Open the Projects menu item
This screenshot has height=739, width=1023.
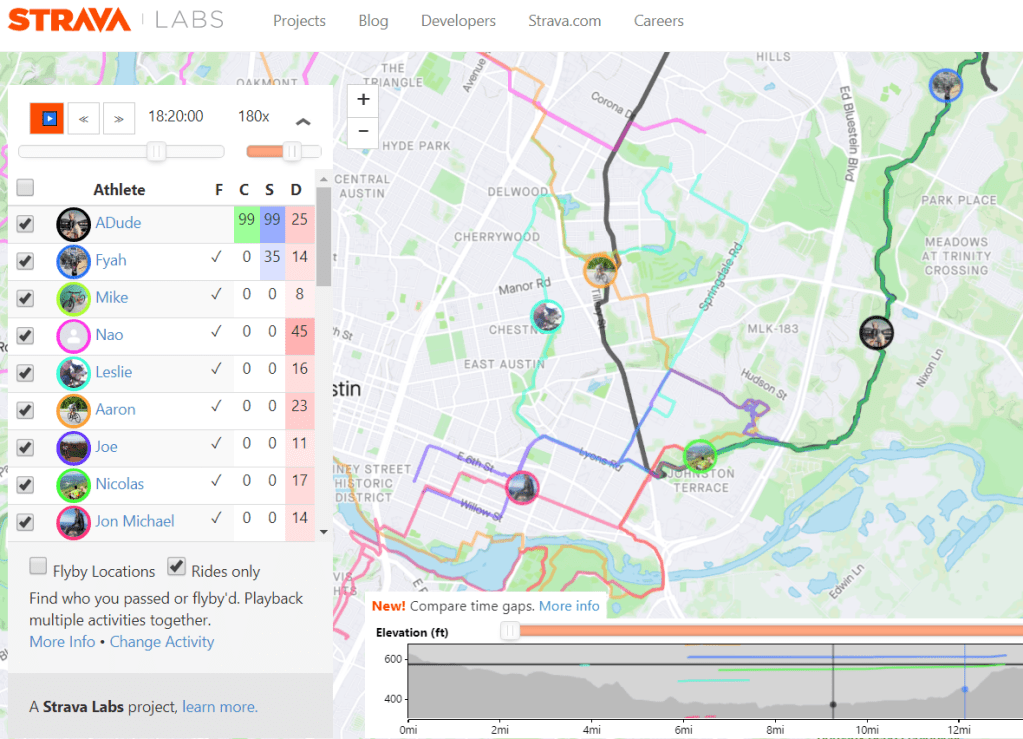[x=299, y=21]
